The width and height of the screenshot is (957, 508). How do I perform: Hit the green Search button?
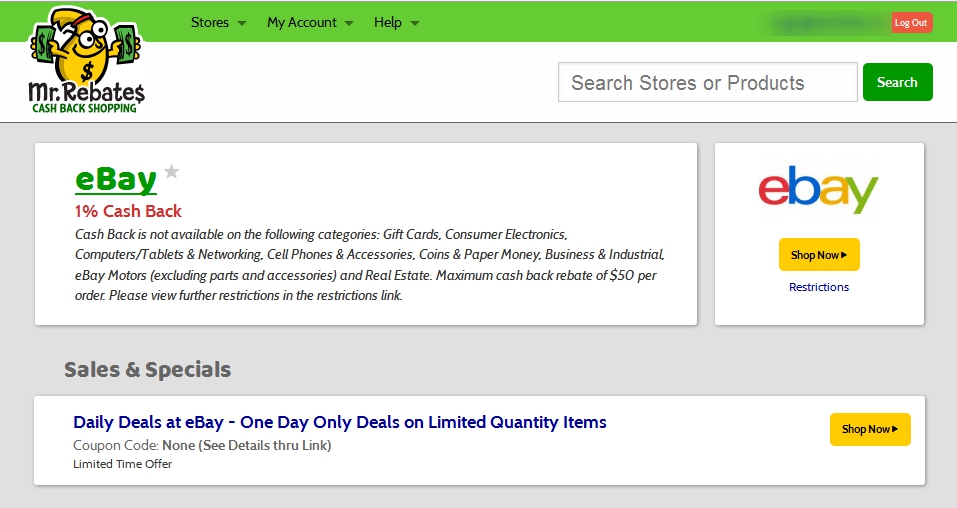pyautogui.click(x=897, y=83)
